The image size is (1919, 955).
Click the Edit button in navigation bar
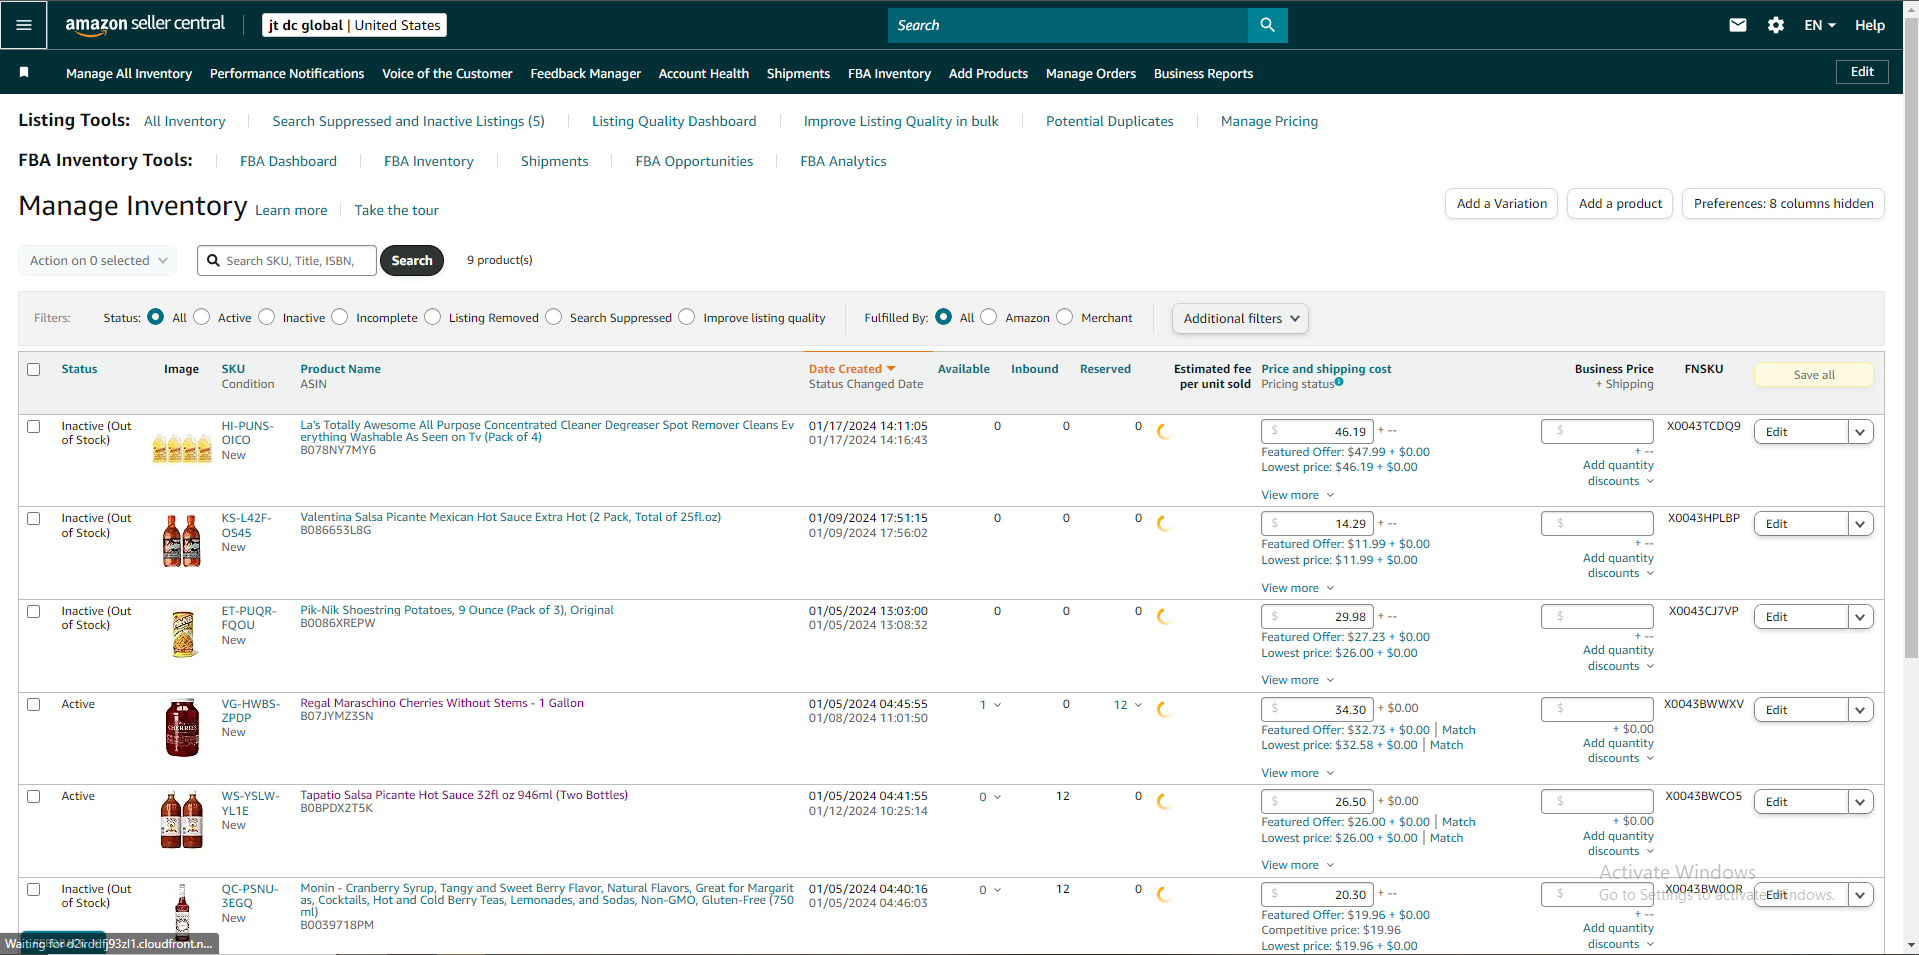(1862, 72)
